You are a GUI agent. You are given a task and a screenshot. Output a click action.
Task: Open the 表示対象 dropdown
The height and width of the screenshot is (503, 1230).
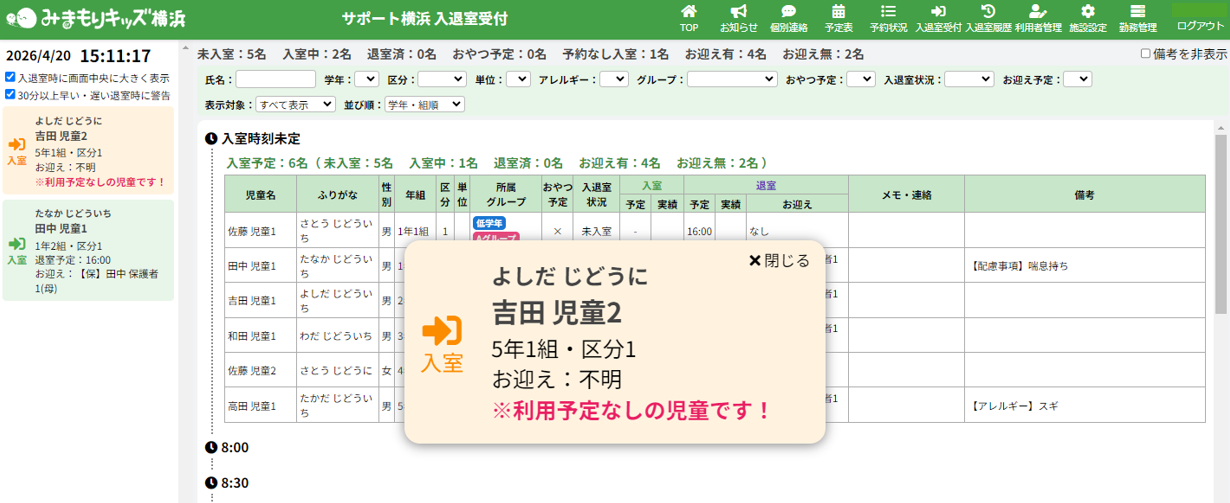295,104
